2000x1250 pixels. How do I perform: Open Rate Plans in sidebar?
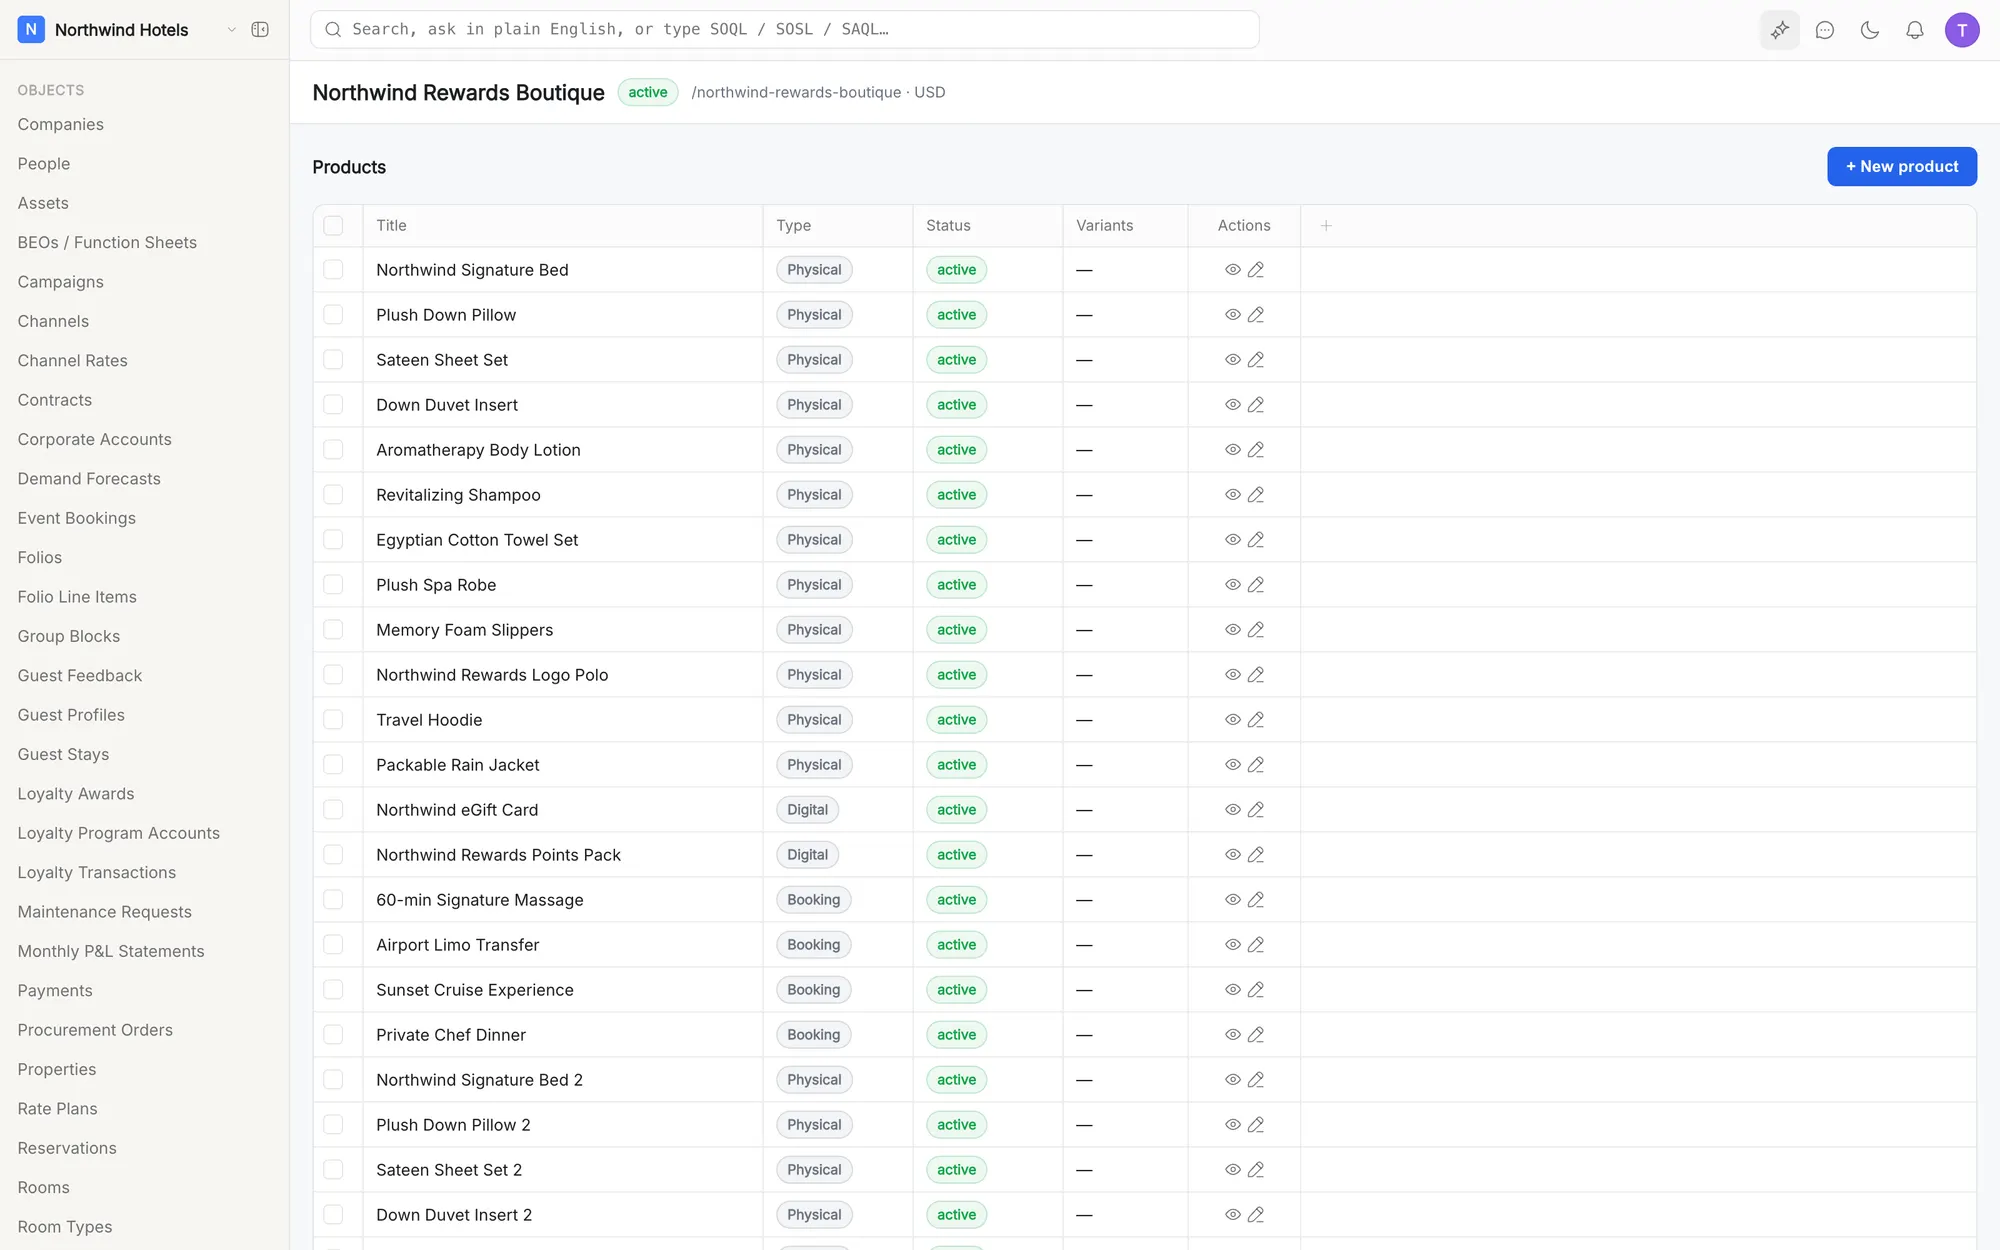click(x=57, y=1109)
